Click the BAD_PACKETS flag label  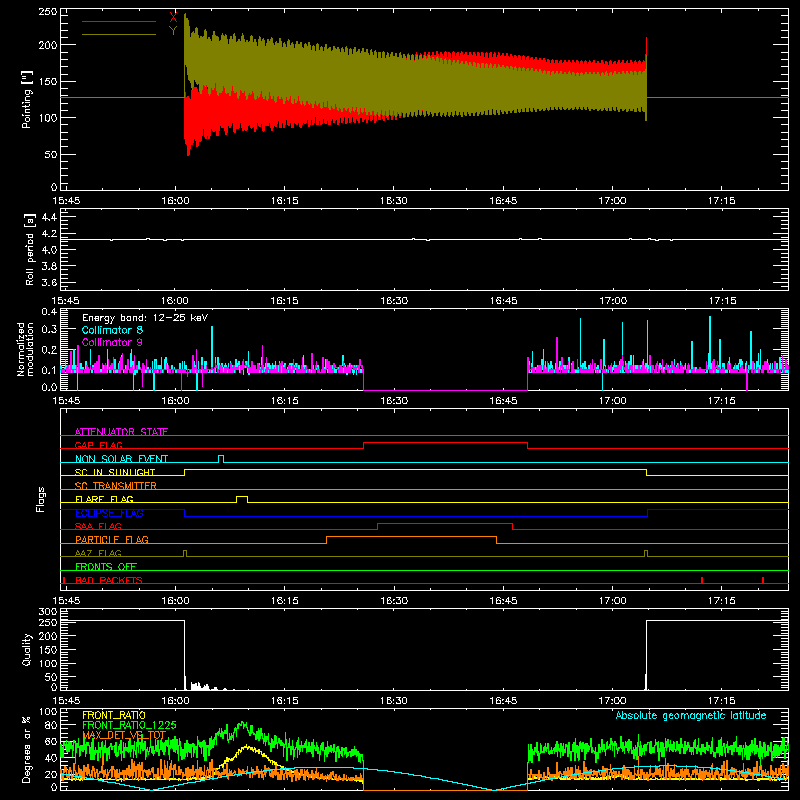pos(109,580)
